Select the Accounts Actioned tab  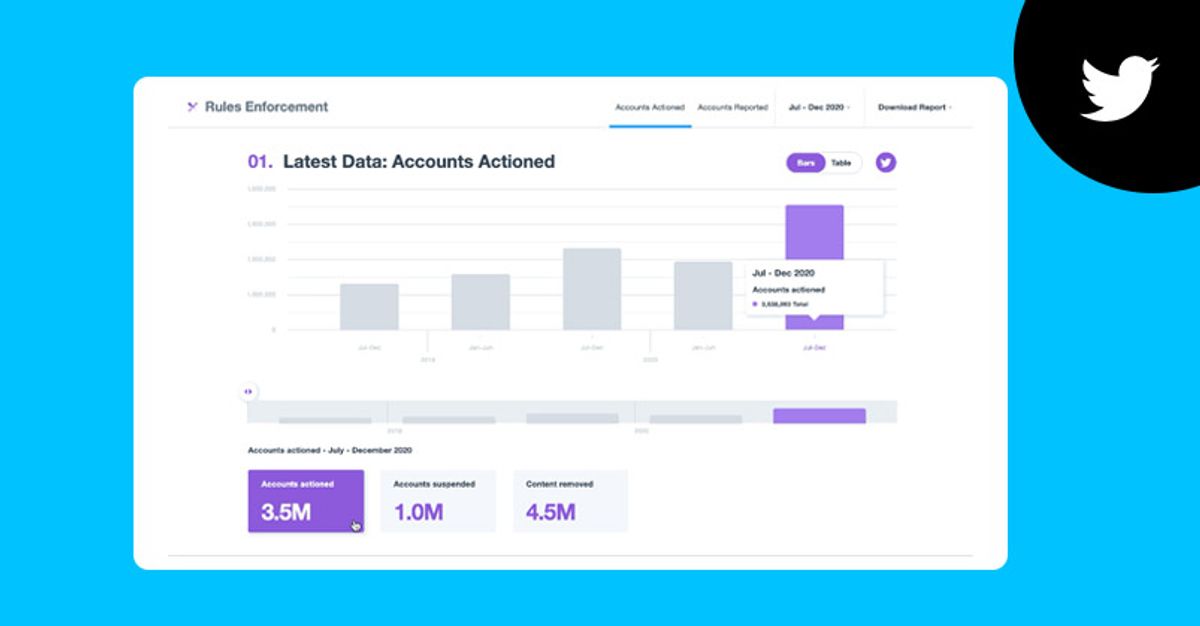pos(650,104)
